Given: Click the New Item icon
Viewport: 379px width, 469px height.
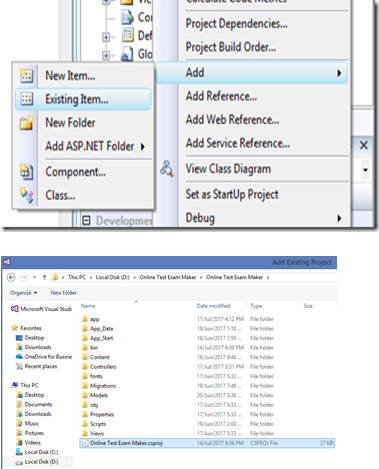Looking at the screenshot, I should pyautogui.click(x=26, y=76).
